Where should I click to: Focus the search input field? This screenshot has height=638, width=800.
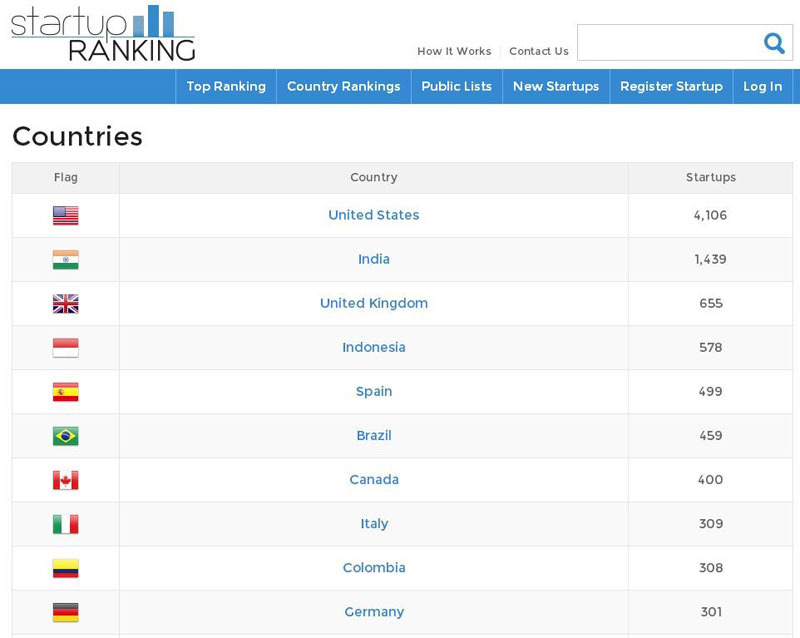point(669,42)
